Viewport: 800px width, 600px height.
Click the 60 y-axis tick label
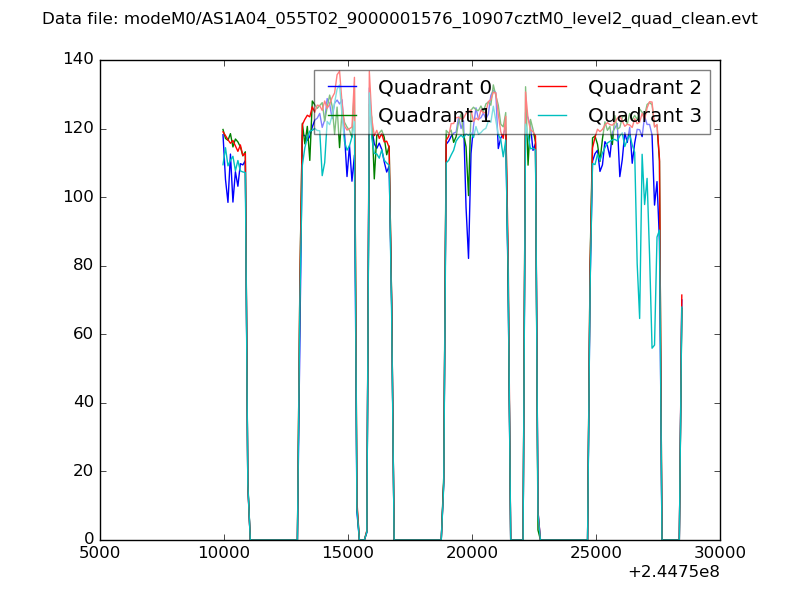click(x=82, y=334)
